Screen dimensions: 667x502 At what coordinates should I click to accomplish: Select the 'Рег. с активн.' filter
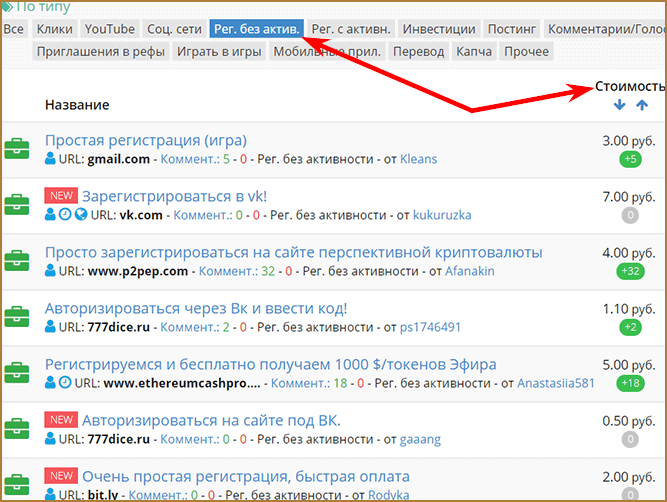351,29
